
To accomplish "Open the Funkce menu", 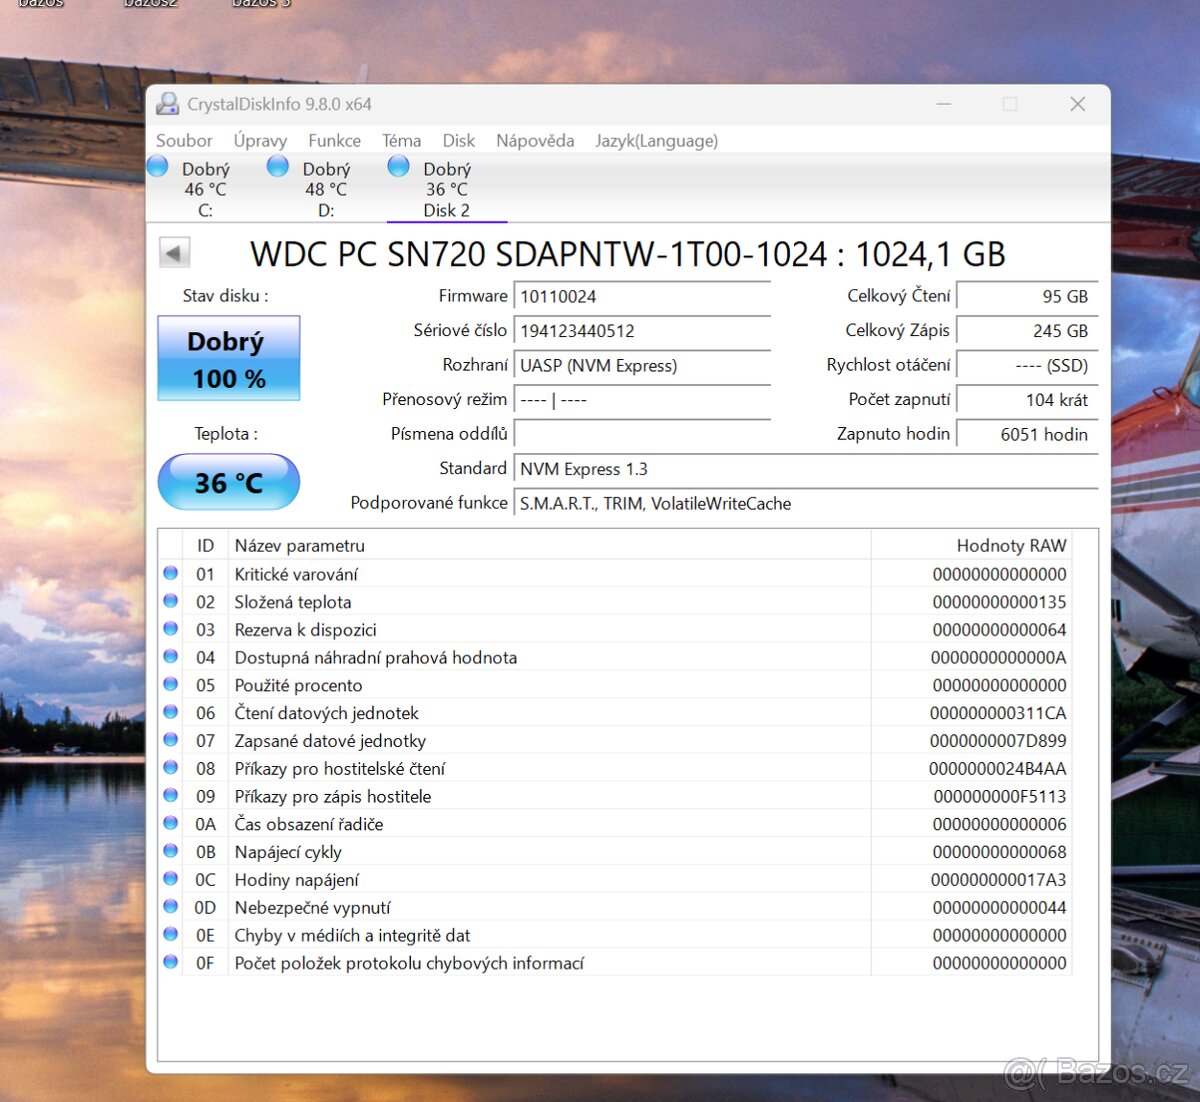I will 334,141.
